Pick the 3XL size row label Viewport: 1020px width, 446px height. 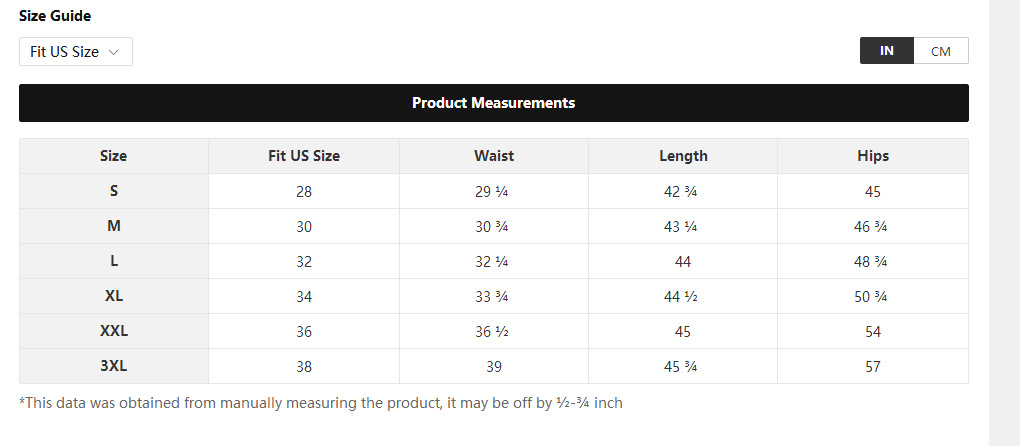tap(113, 366)
